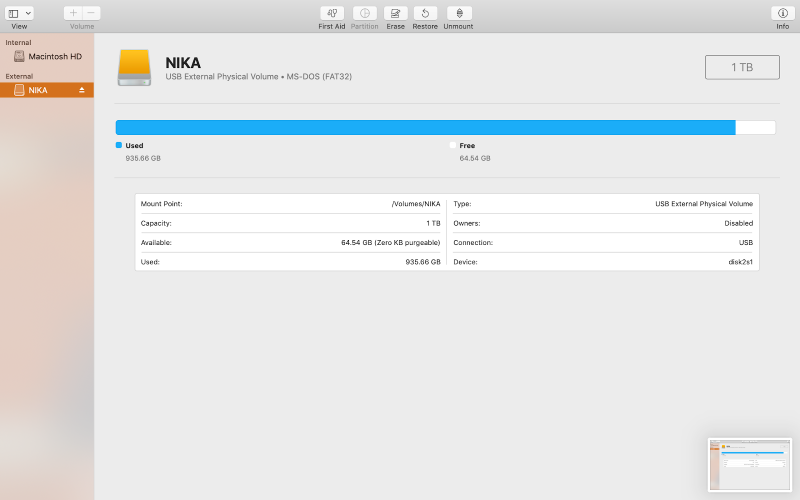This screenshot has width=800, height=500.
Task: Click the Internal sidebar section header
Action: click(x=18, y=43)
